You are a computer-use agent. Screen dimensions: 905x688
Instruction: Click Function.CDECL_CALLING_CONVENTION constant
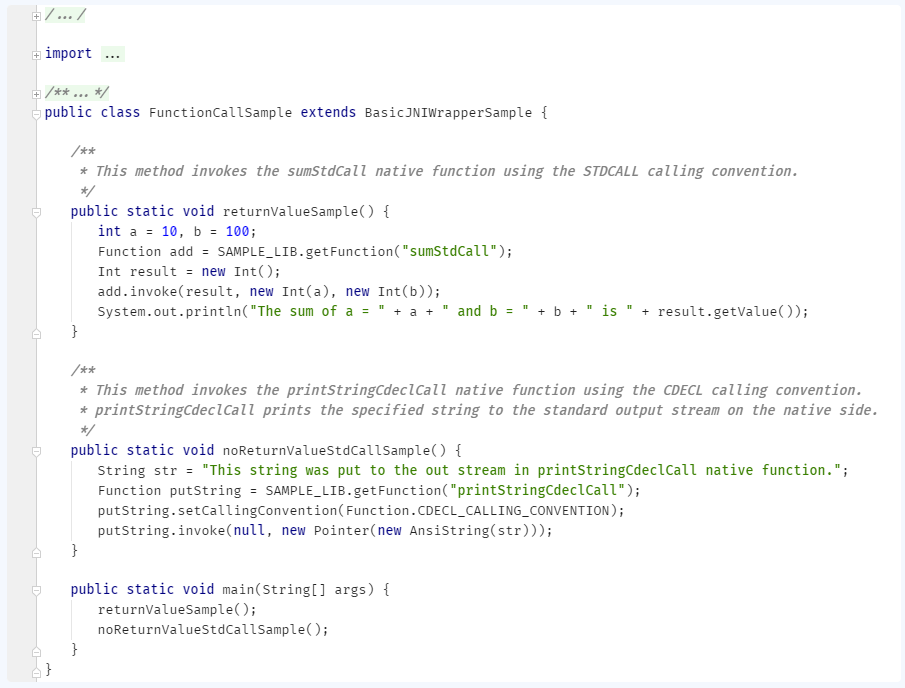point(477,511)
